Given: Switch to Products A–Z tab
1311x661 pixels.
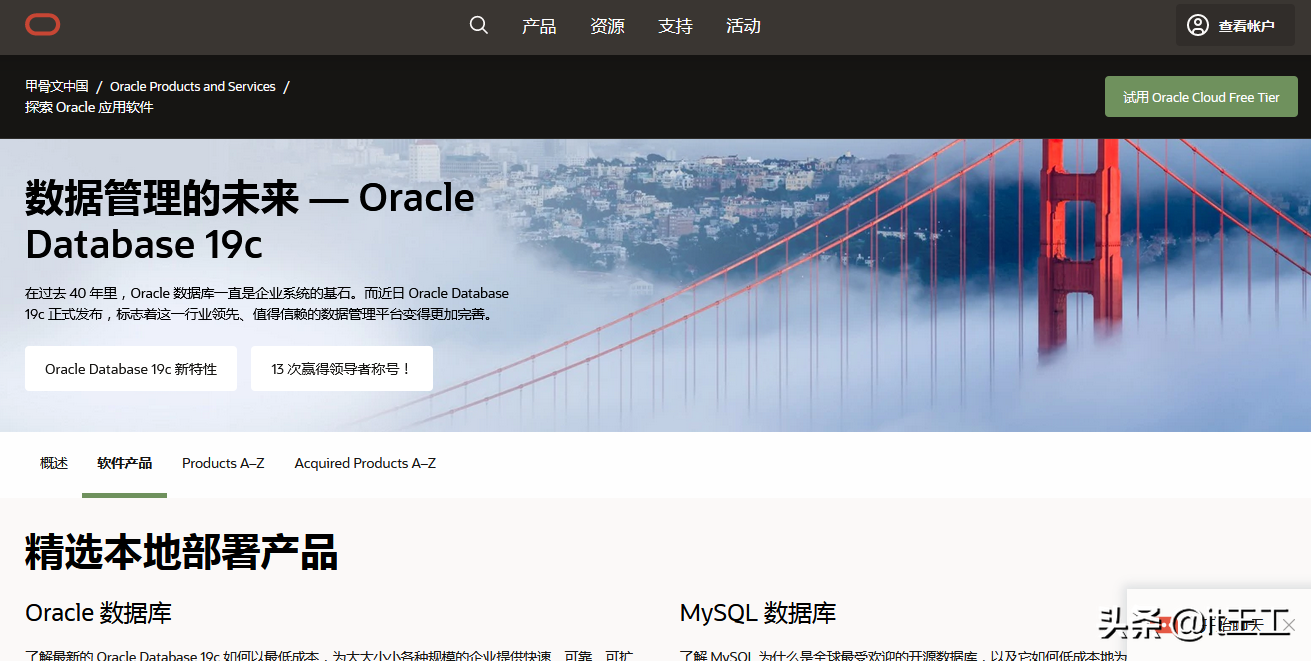Looking at the screenshot, I should tap(223, 463).
